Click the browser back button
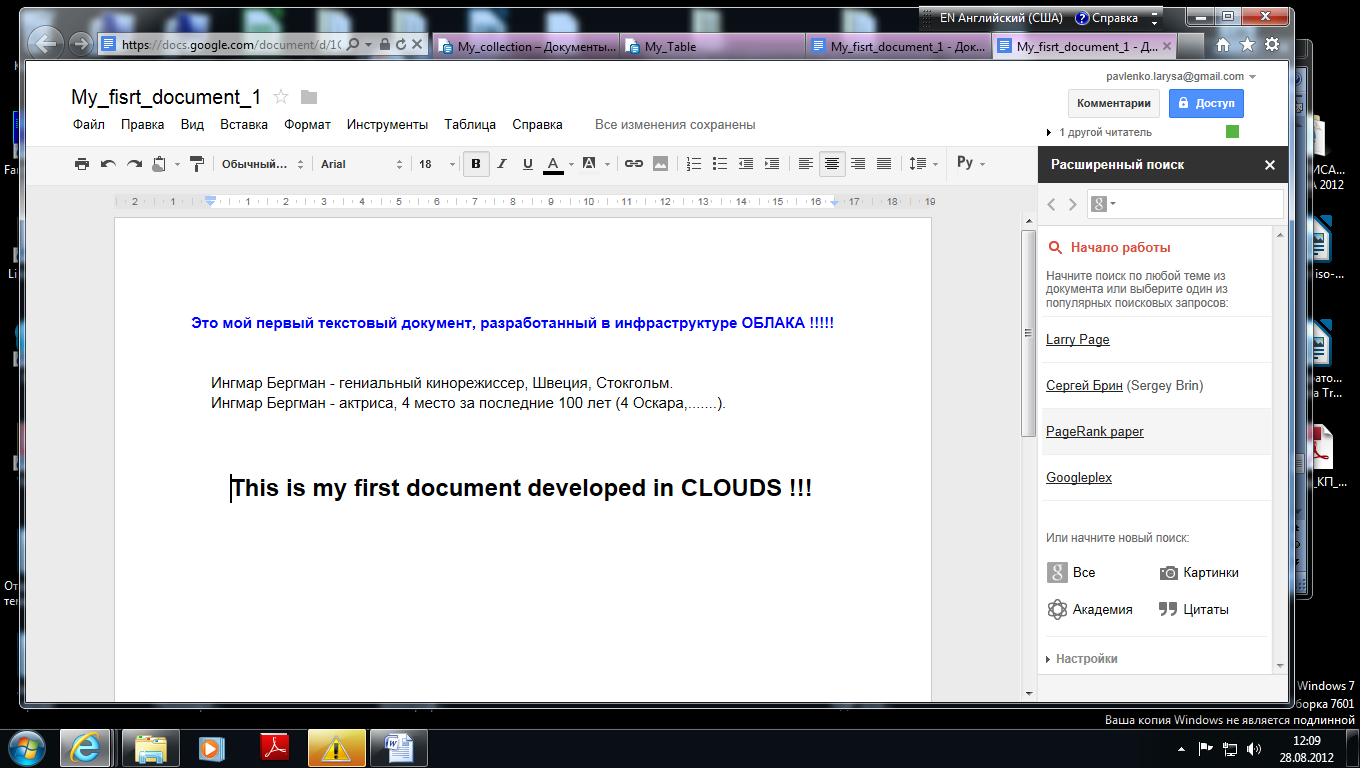 point(45,42)
